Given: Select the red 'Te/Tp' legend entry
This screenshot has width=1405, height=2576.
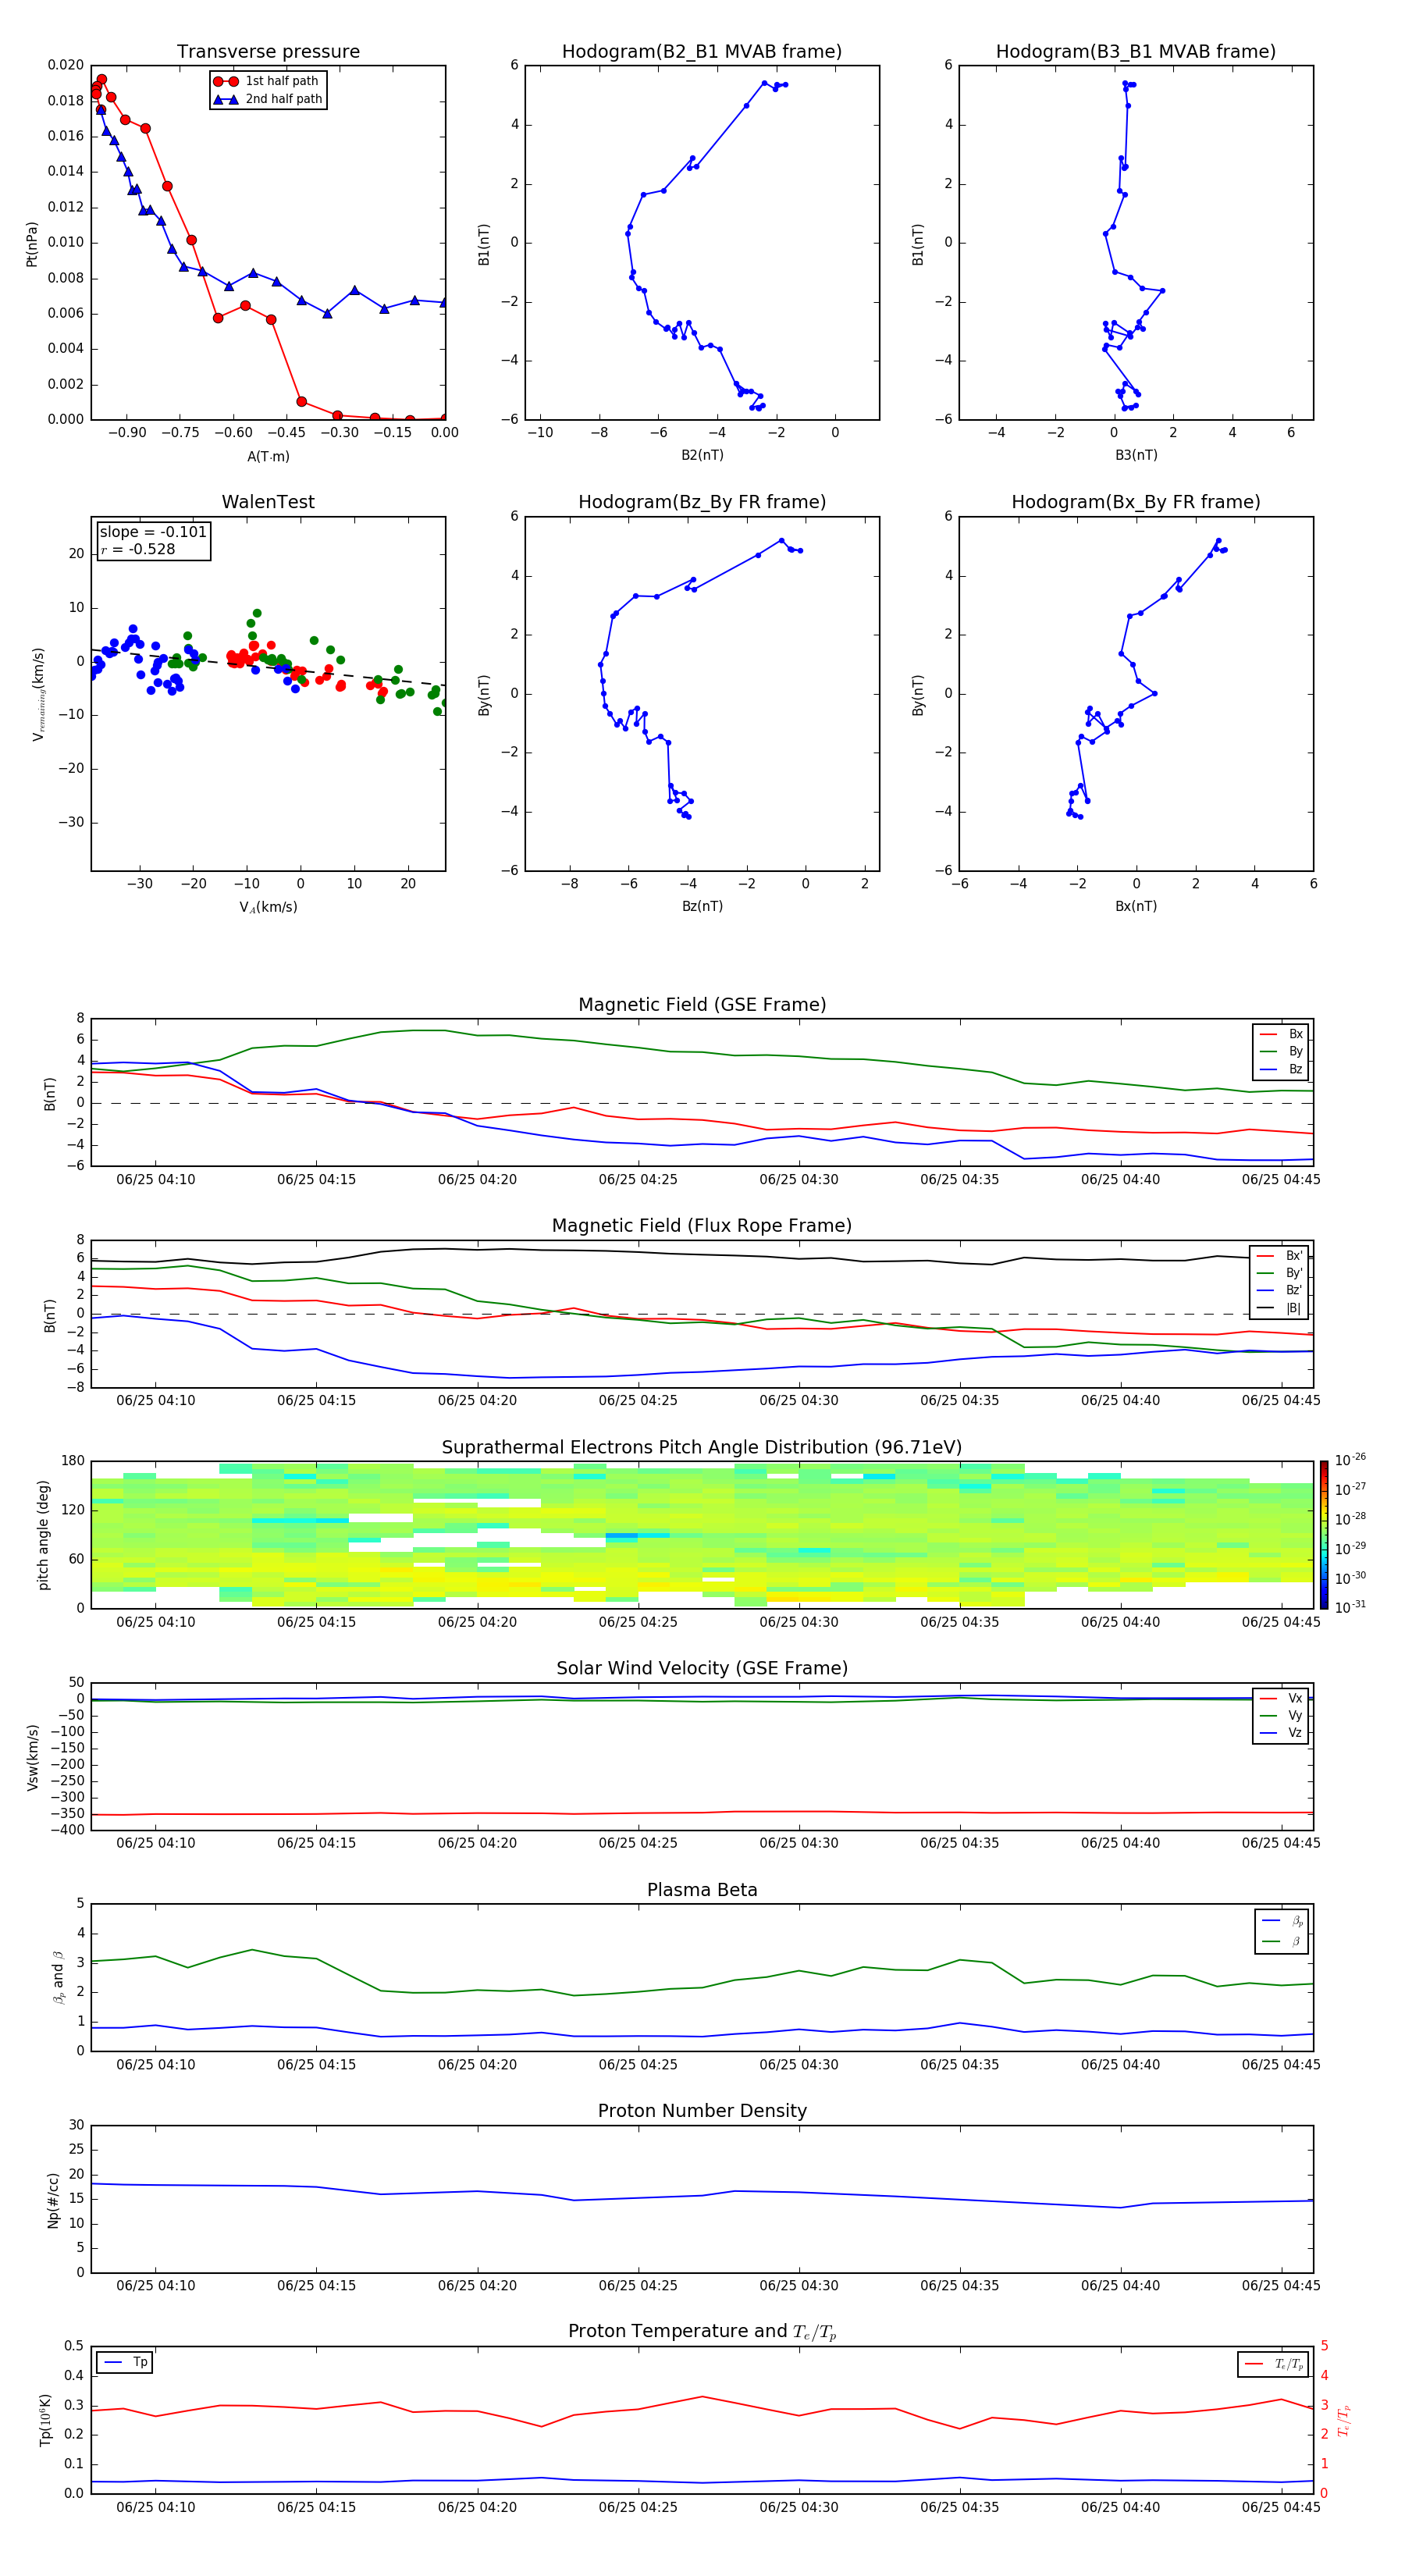Looking at the screenshot, I should 1274,2364.
